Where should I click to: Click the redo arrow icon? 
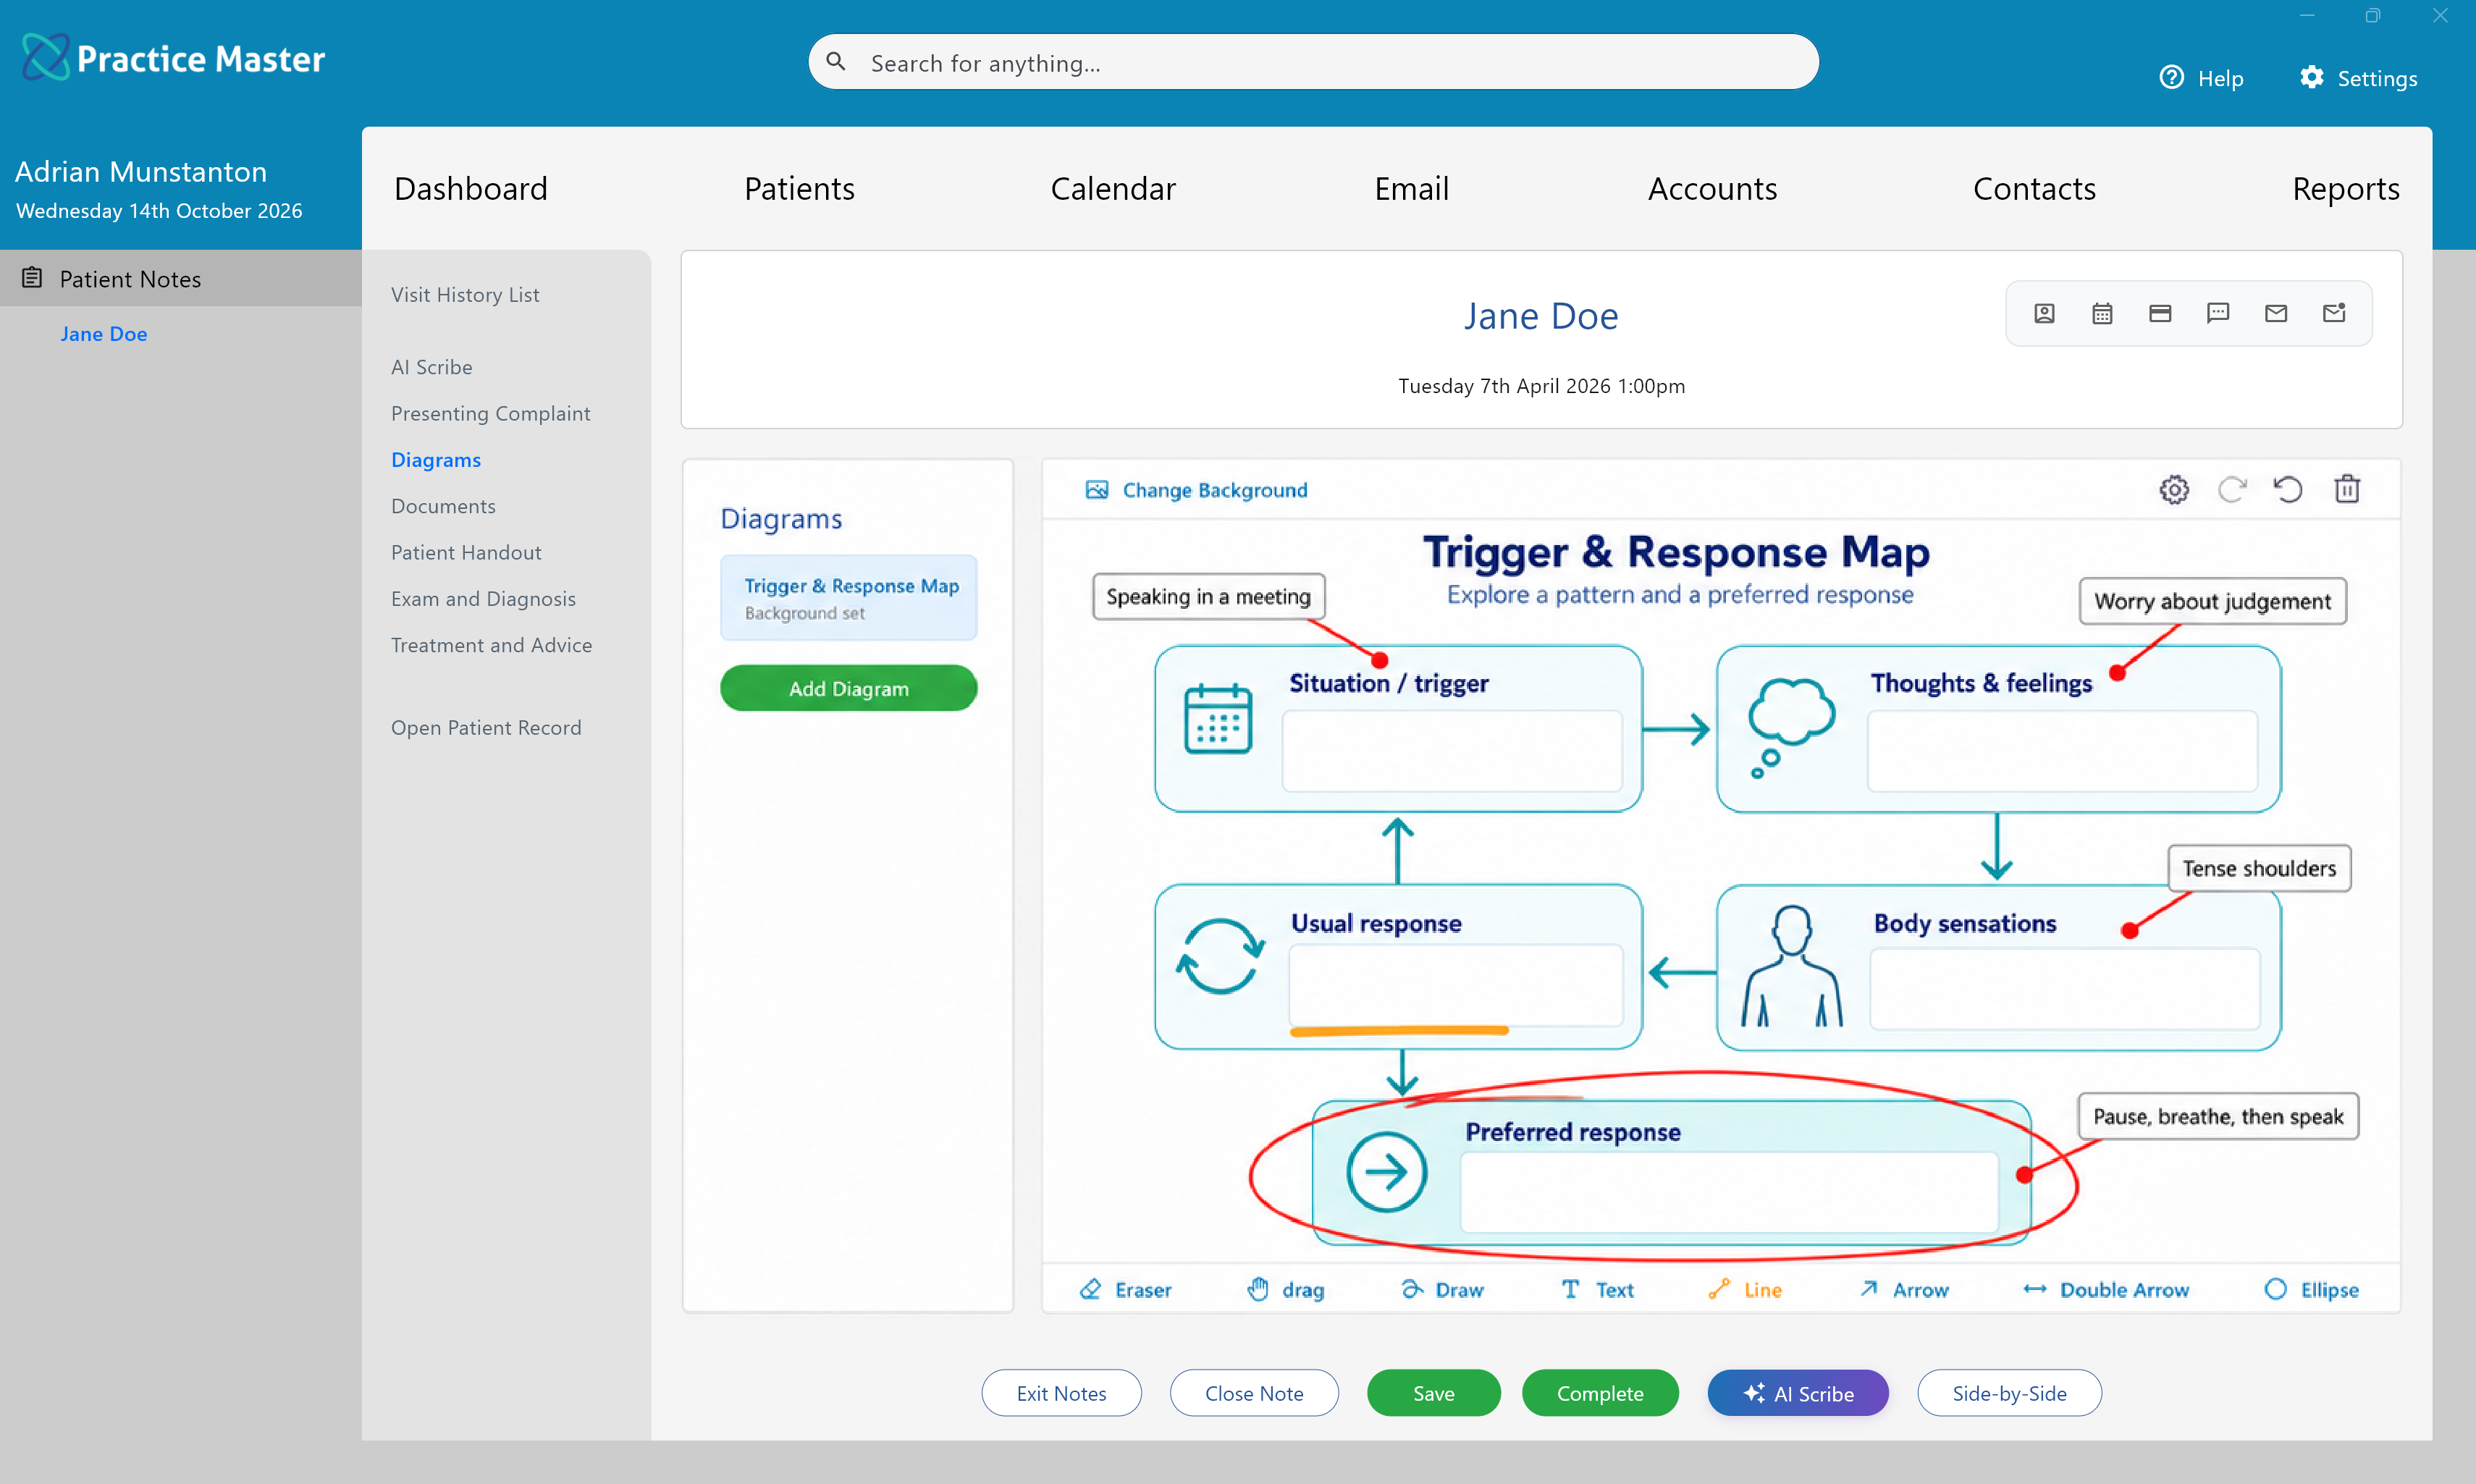(2231, 490)
